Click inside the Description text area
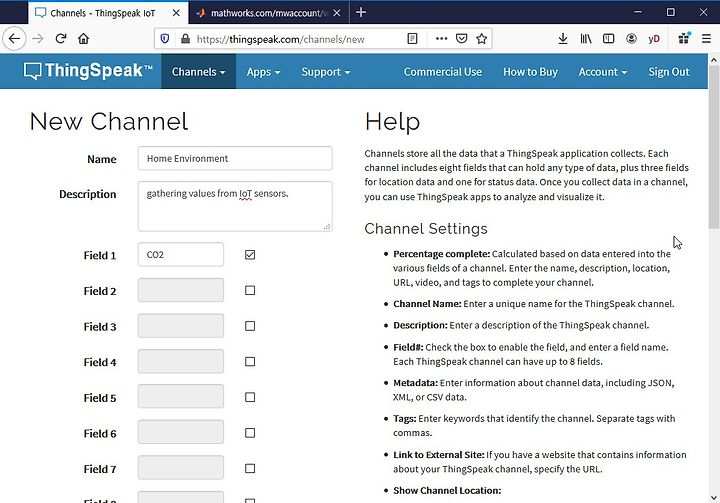This screenshot has width=720, height=503. pyautogui.click(x=235, y=206)
